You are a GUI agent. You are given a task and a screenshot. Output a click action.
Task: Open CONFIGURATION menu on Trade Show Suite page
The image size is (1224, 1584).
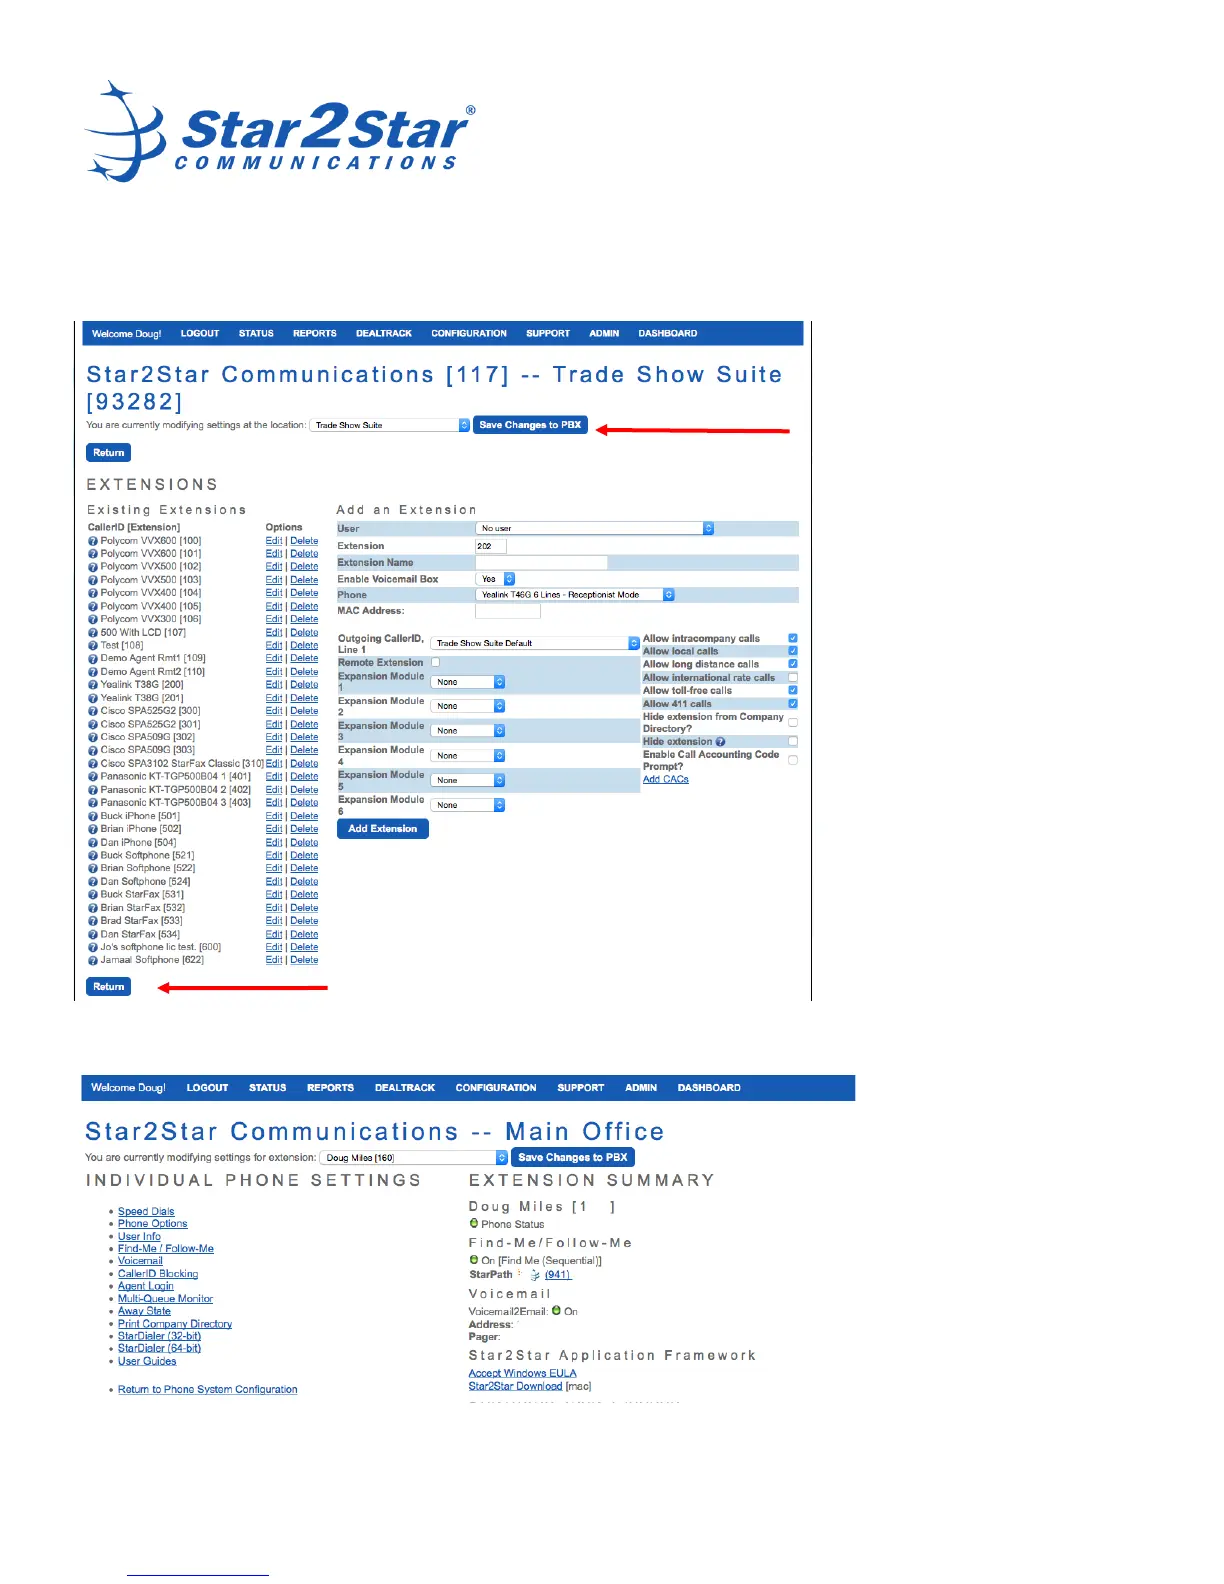tap(469, 334)
